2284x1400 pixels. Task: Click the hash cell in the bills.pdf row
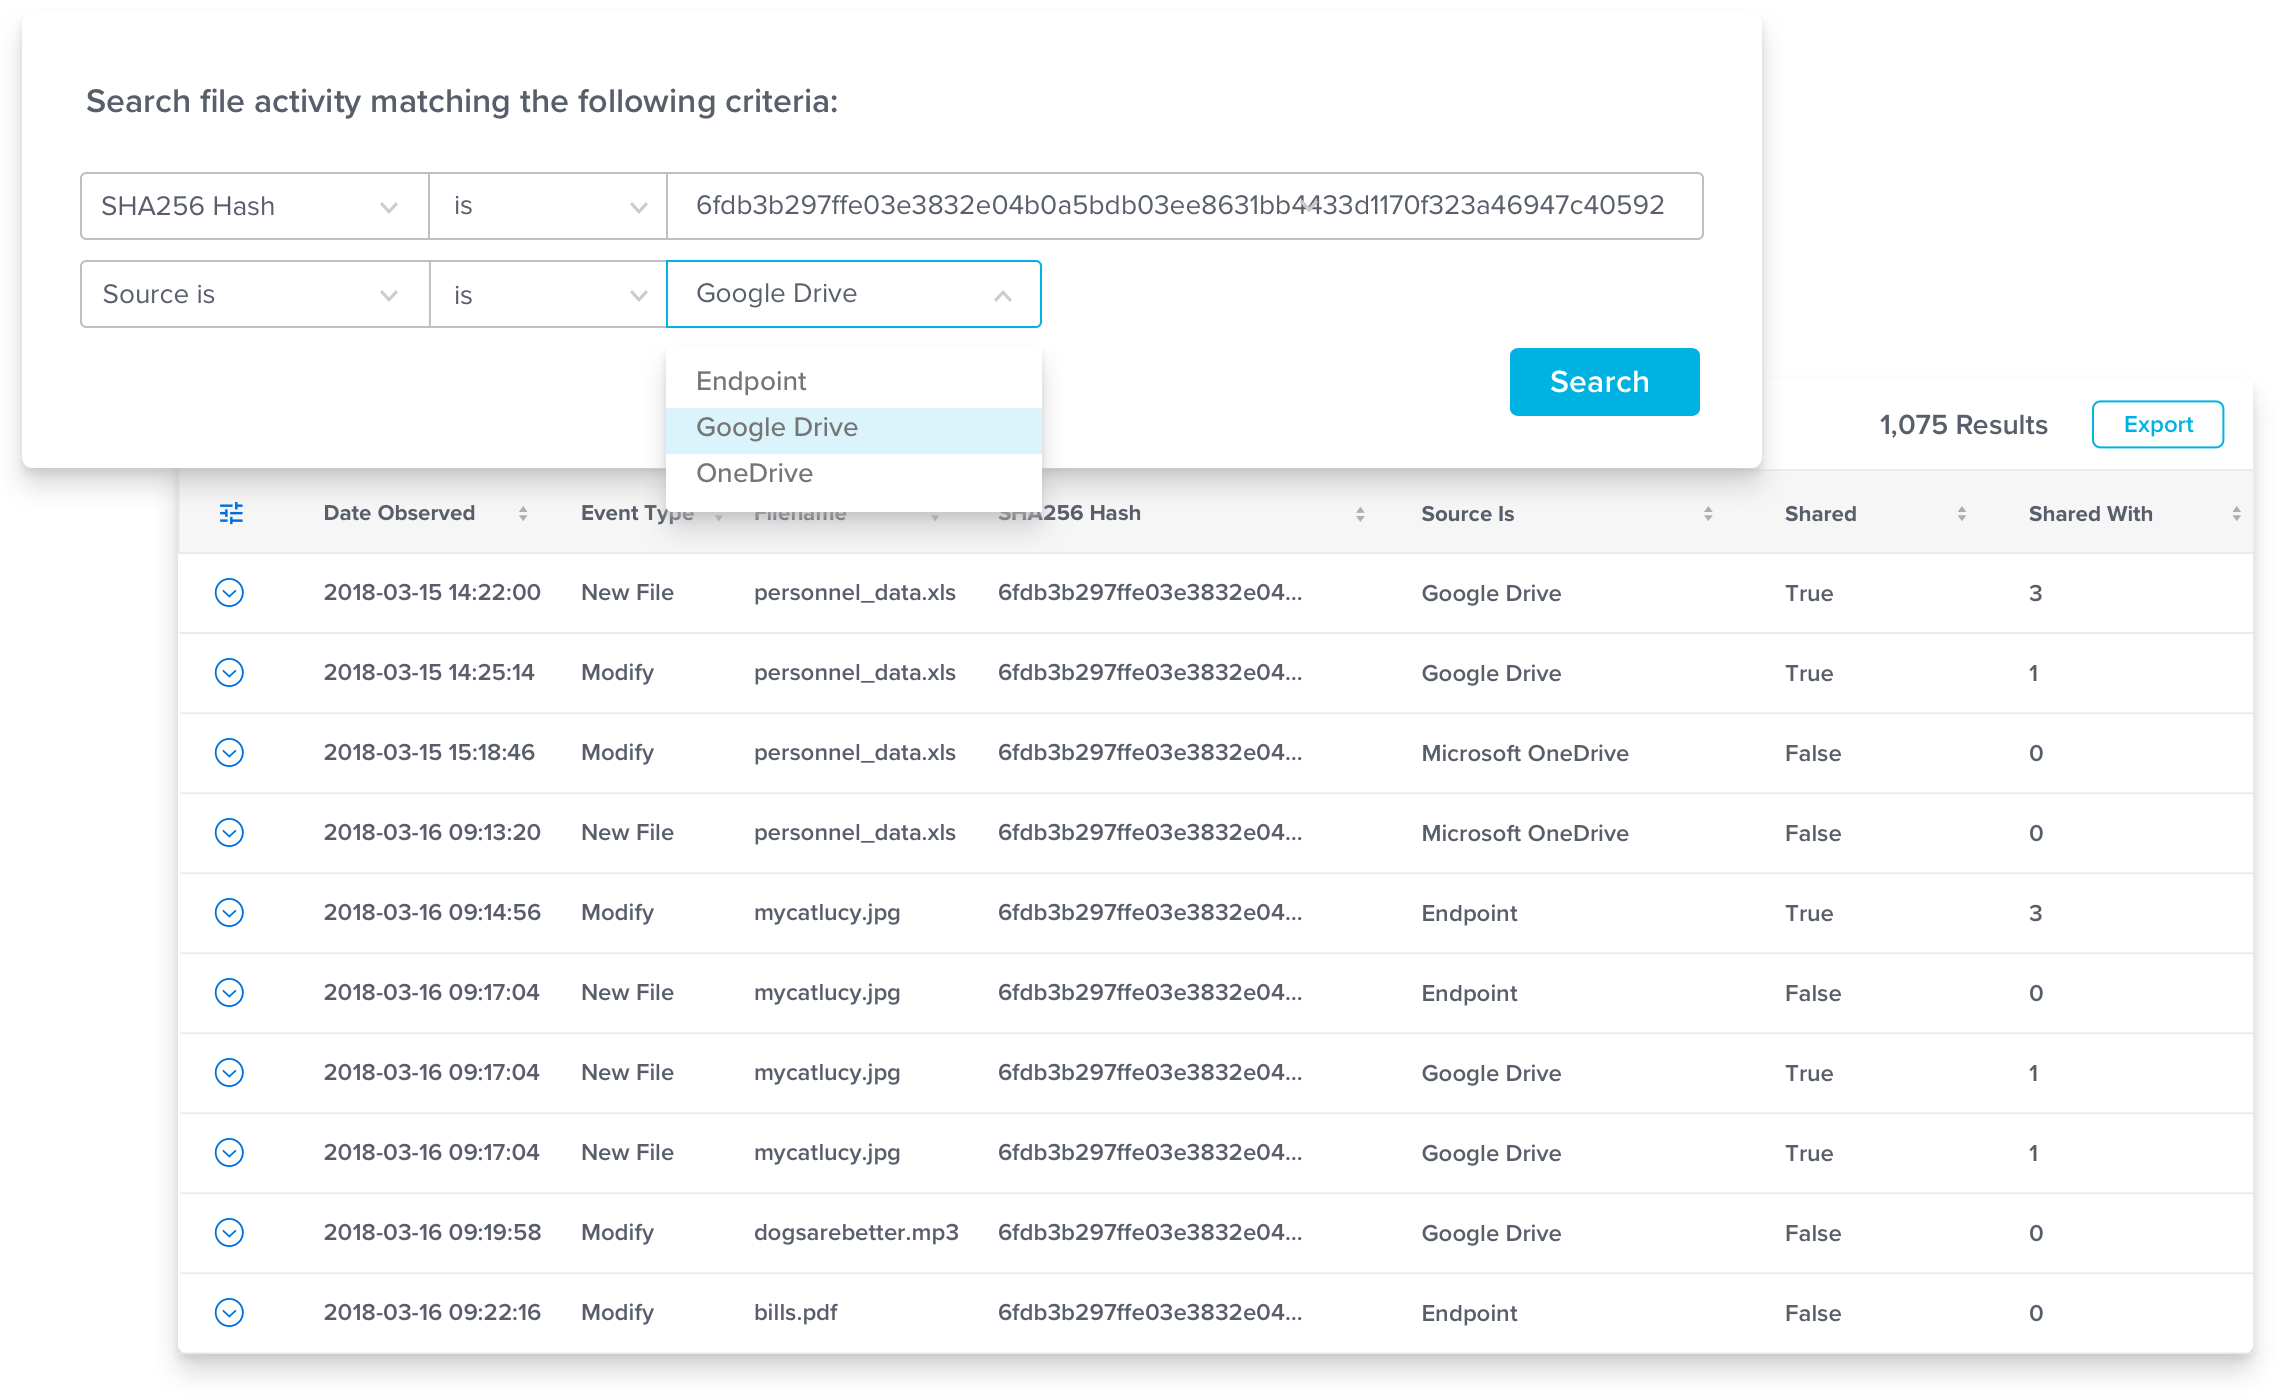point(1150,1313)
